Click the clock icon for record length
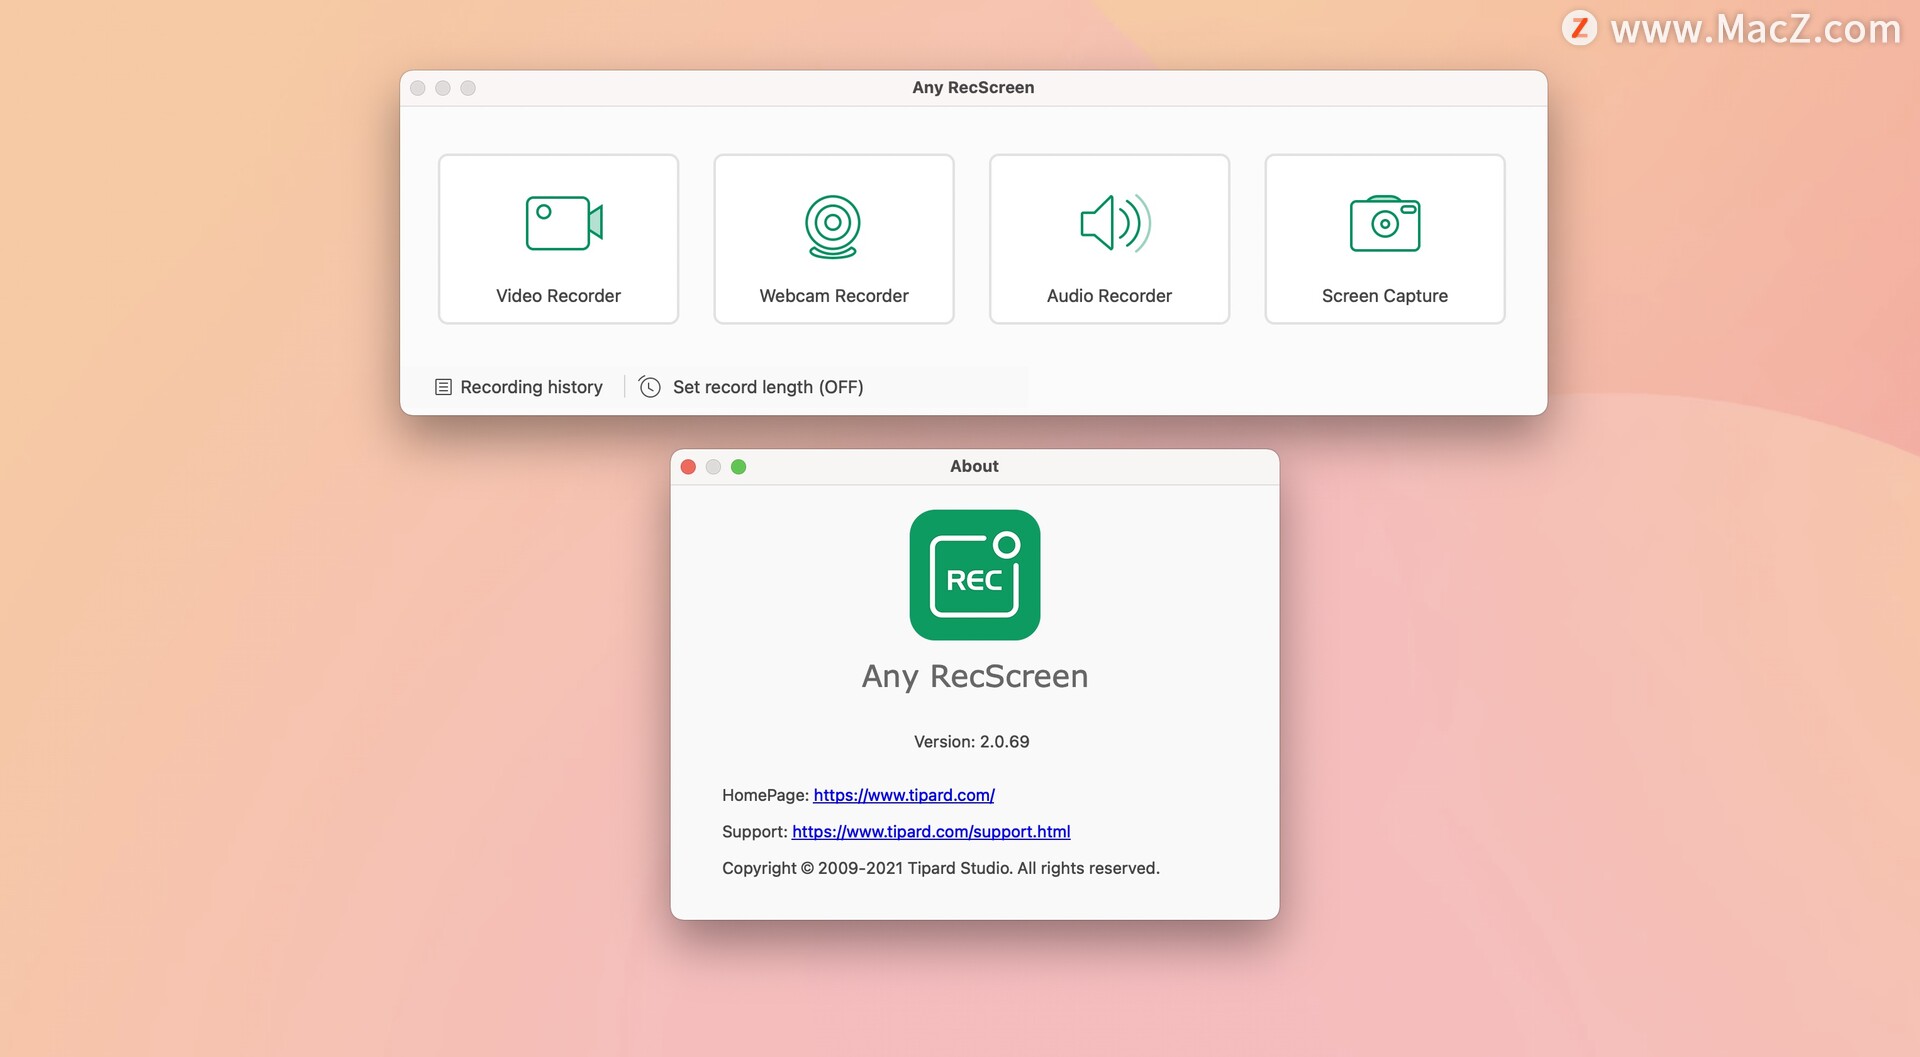This screenshot has height=1057, width=1920. pyautogui.click(x=650, y=387)
